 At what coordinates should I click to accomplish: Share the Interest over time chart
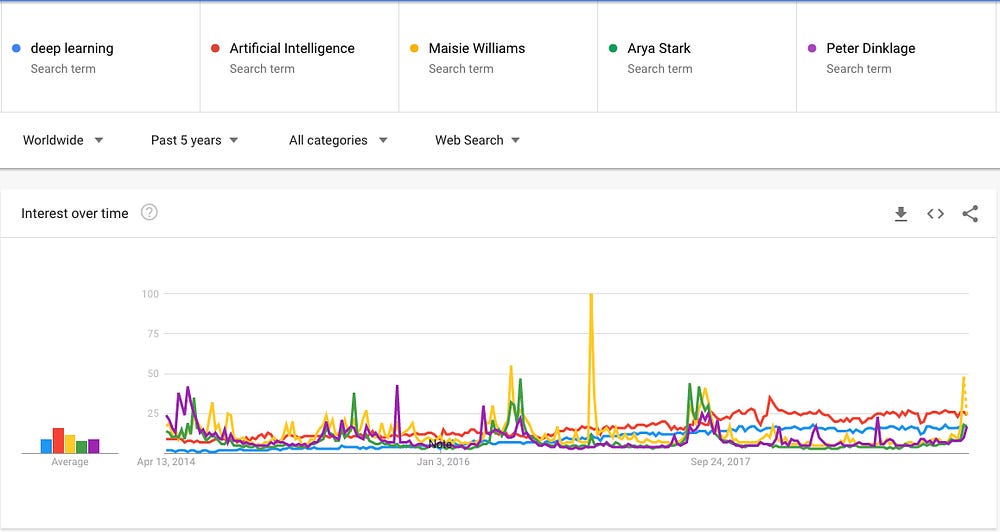(970, 214)
